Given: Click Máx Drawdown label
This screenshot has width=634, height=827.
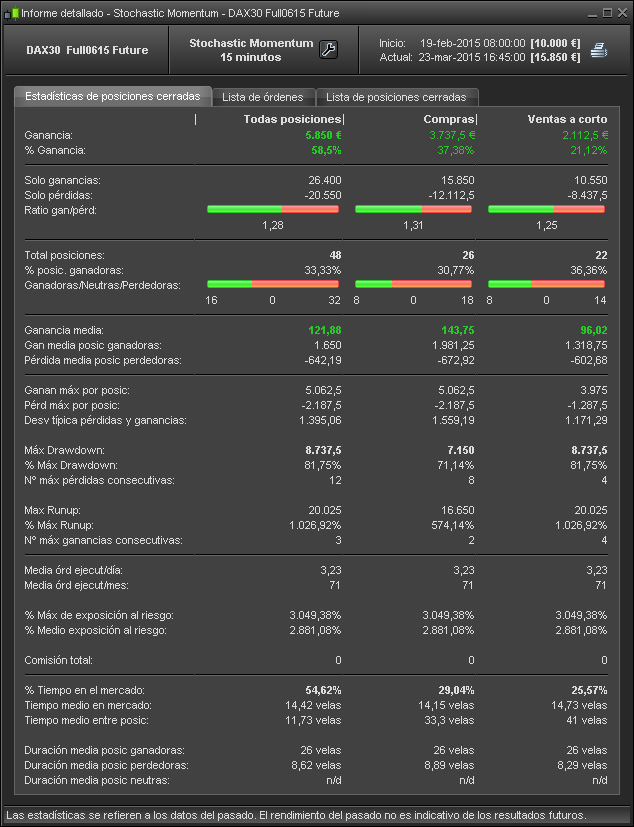Looking at the screenshot, I should click(x=64, y=450).
